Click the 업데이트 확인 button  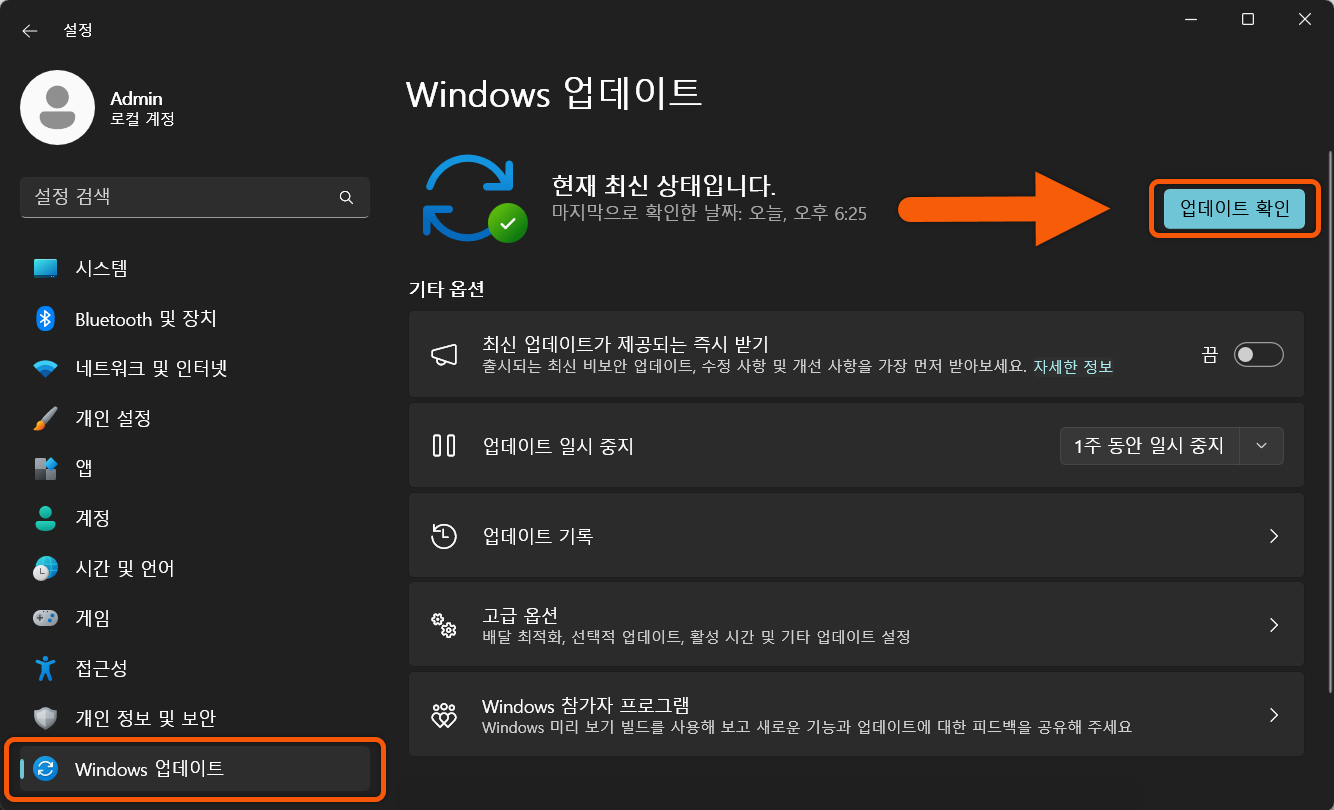coord(1234,209)
